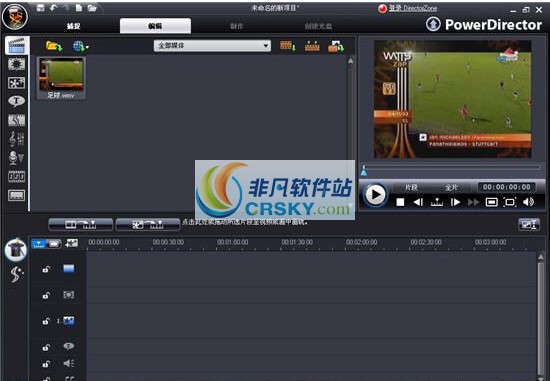Viewport: 550px width, 381px height.
Task: Select 片段 clip preview mode
Action: click(x=411, y=187)
